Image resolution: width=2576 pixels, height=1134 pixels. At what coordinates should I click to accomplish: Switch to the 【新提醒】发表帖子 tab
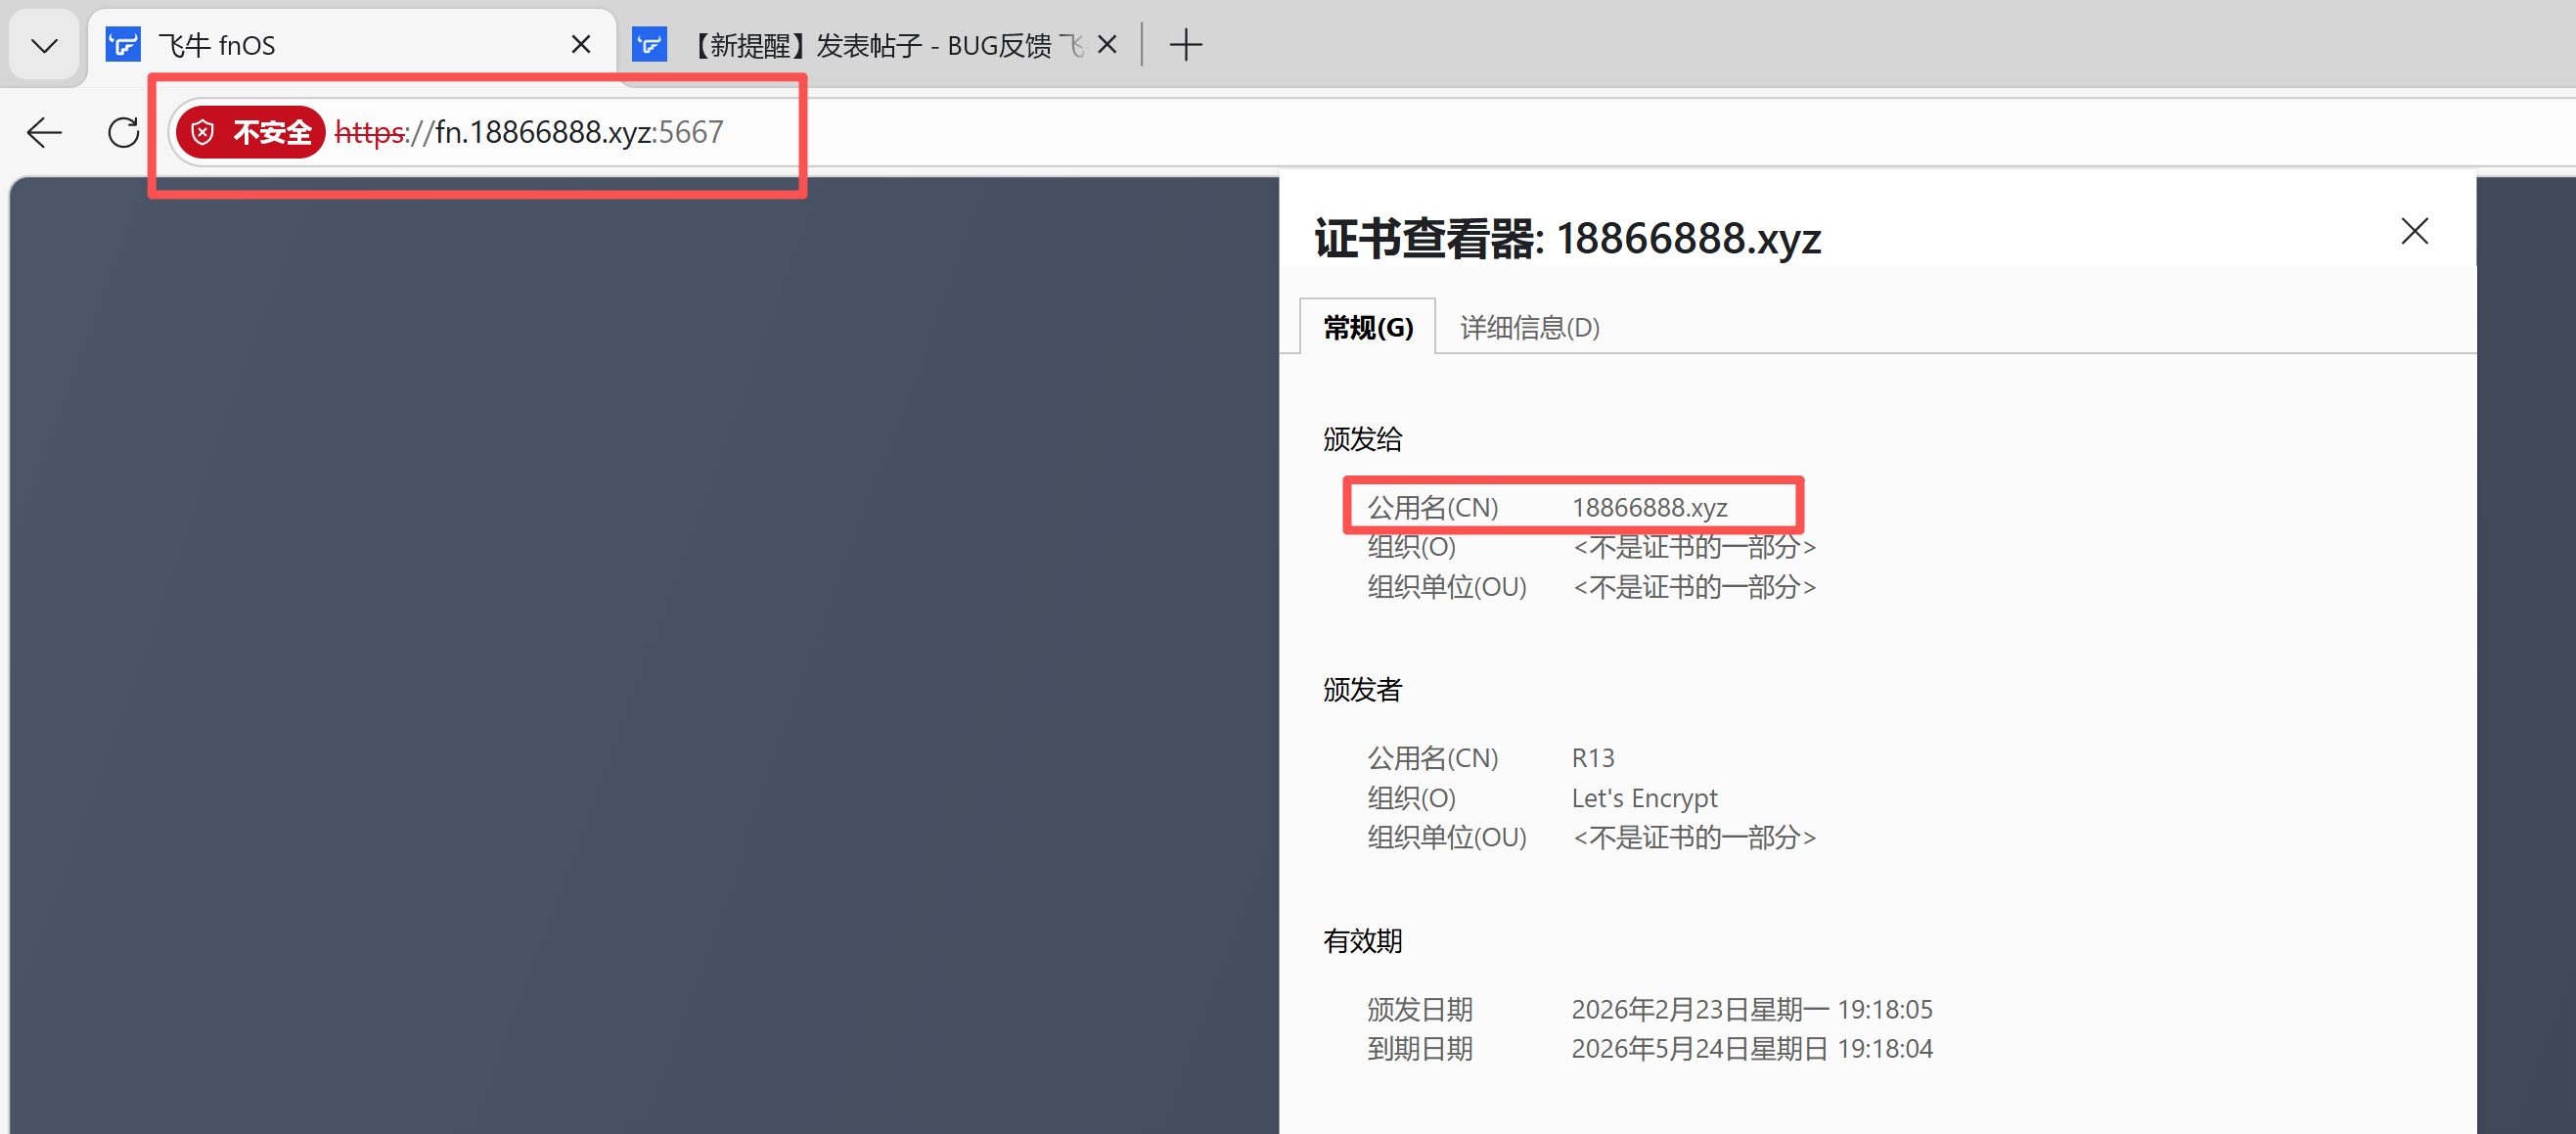tap(870, 45)
